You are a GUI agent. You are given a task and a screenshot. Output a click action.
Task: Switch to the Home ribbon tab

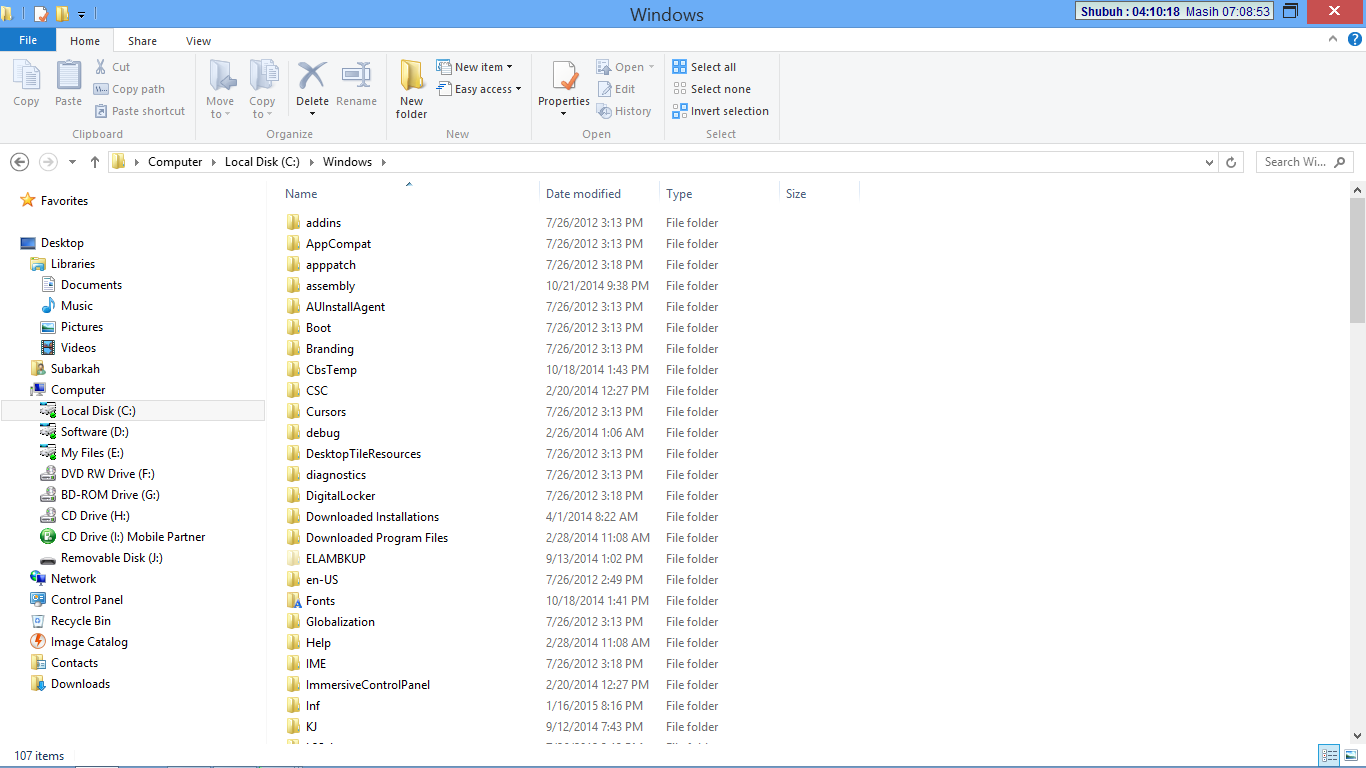tap(85, 41)
